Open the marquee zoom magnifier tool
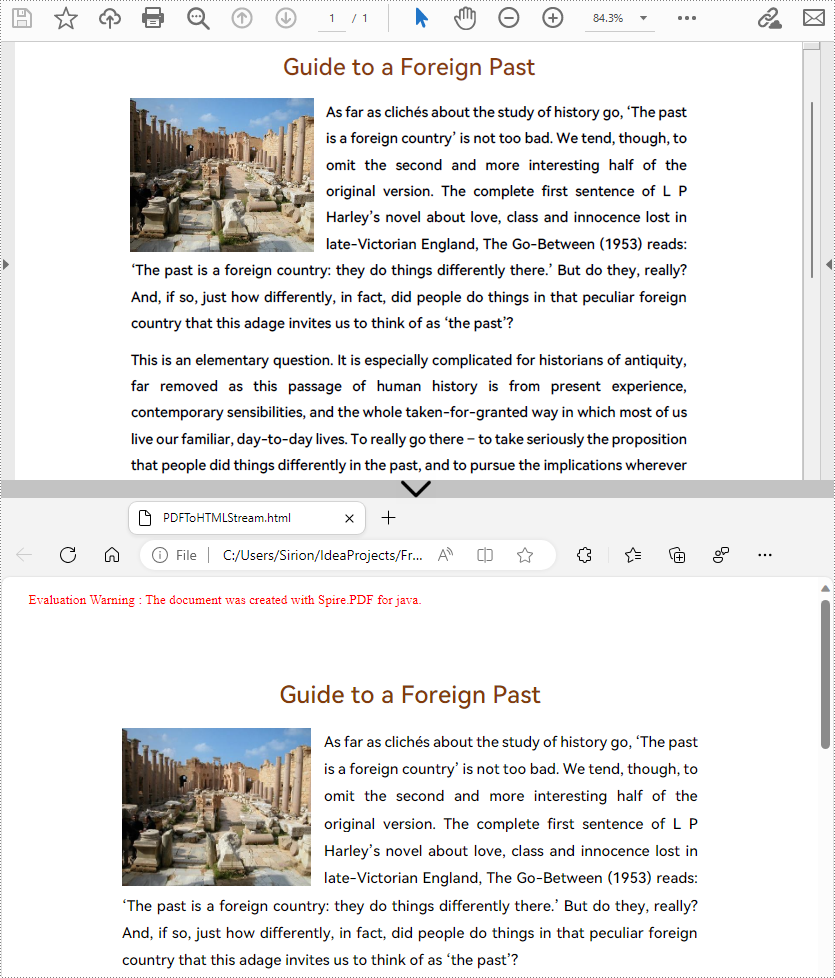The width and height of the screenshot is (835, 978). click(x=197, y=17)
